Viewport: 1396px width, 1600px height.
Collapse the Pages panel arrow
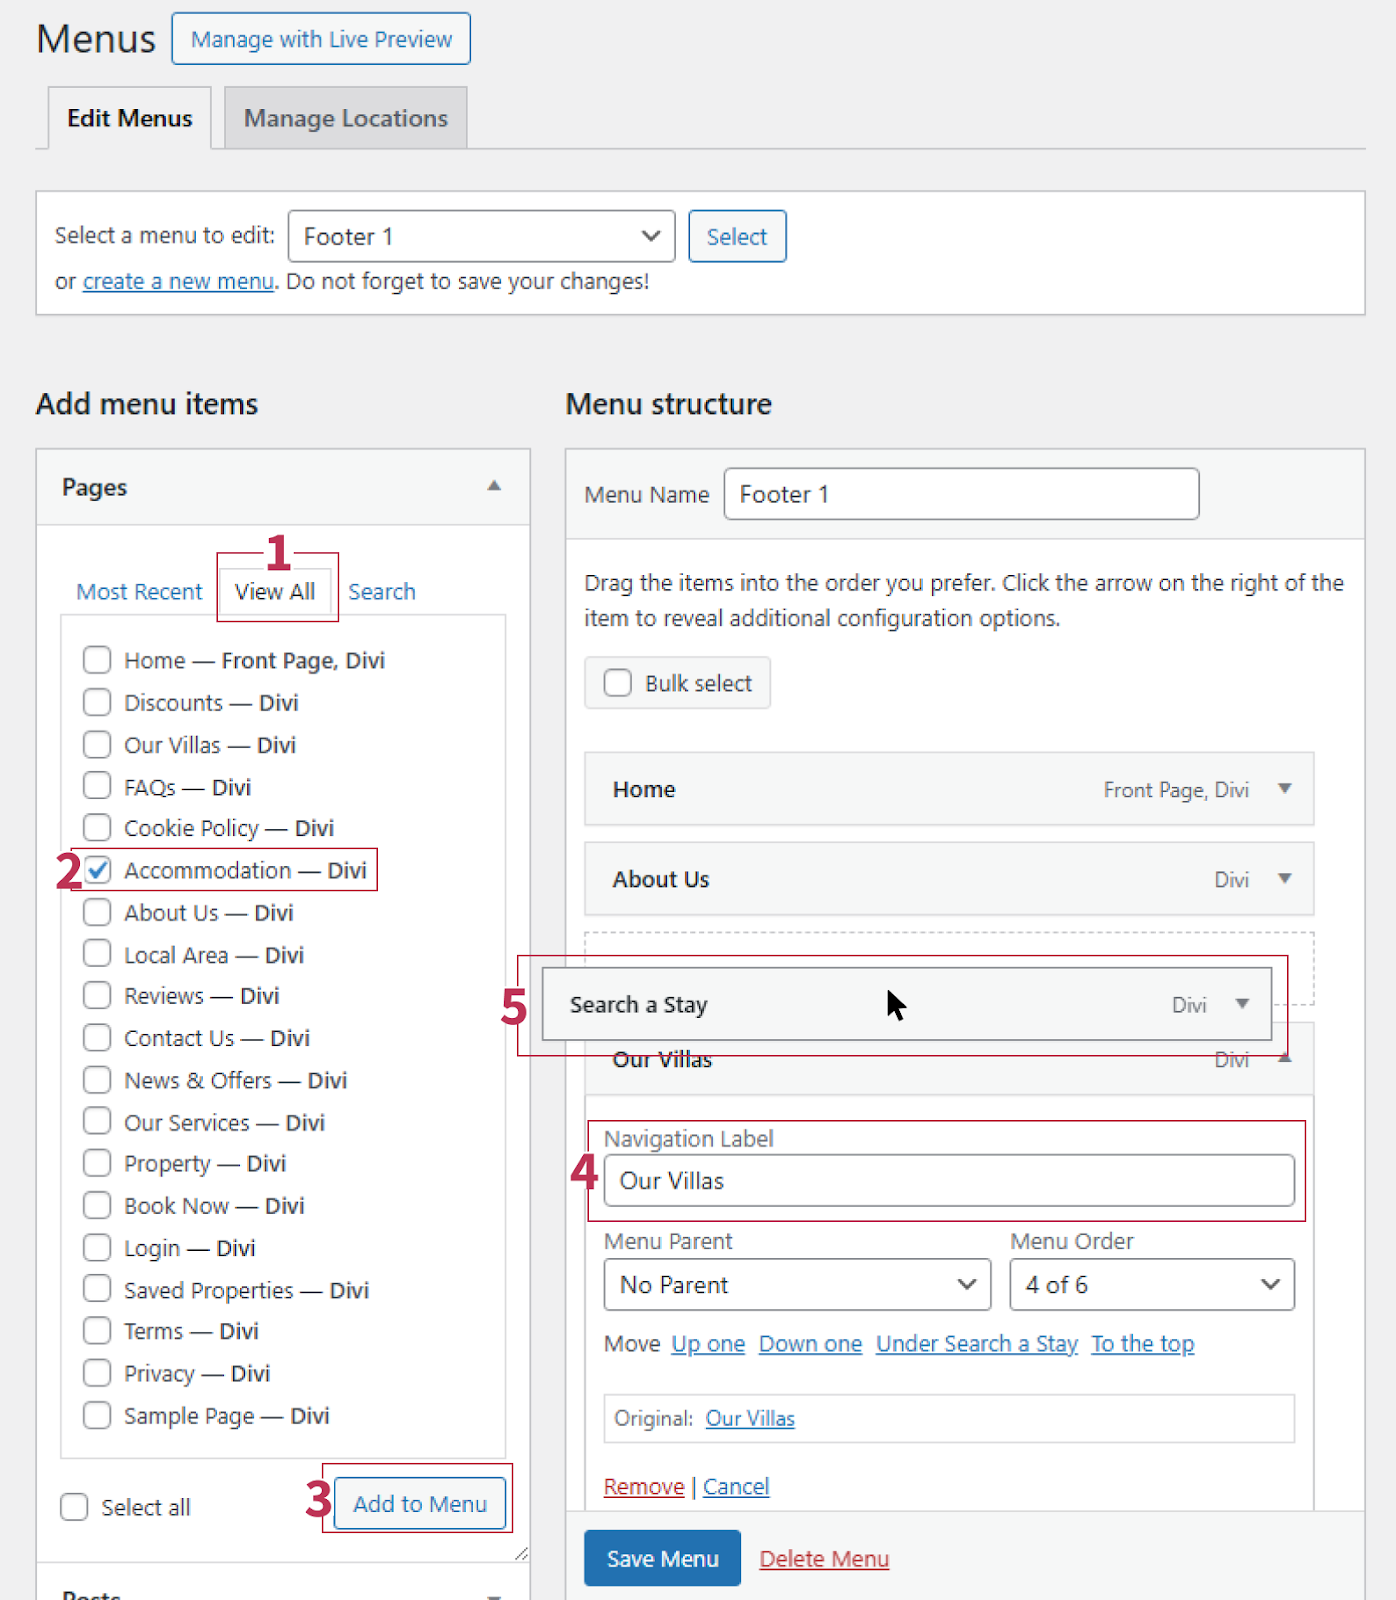click(x=493, y=486)
